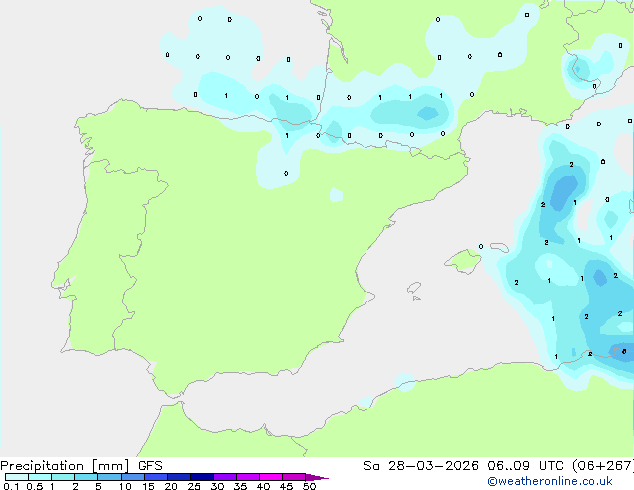Select the 5–10 mm legend swatch
This screenshot has height=490, width=634.
(109, 477)
